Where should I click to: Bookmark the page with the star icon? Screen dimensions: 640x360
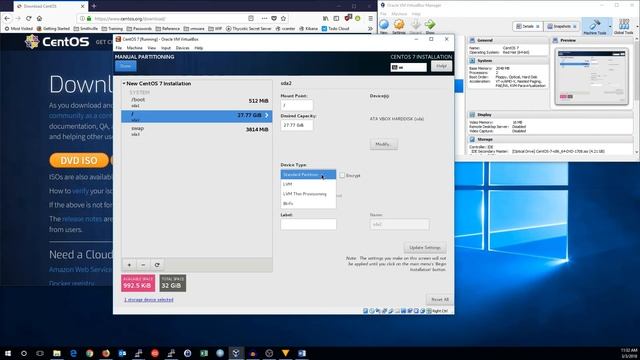coord(283,18)
